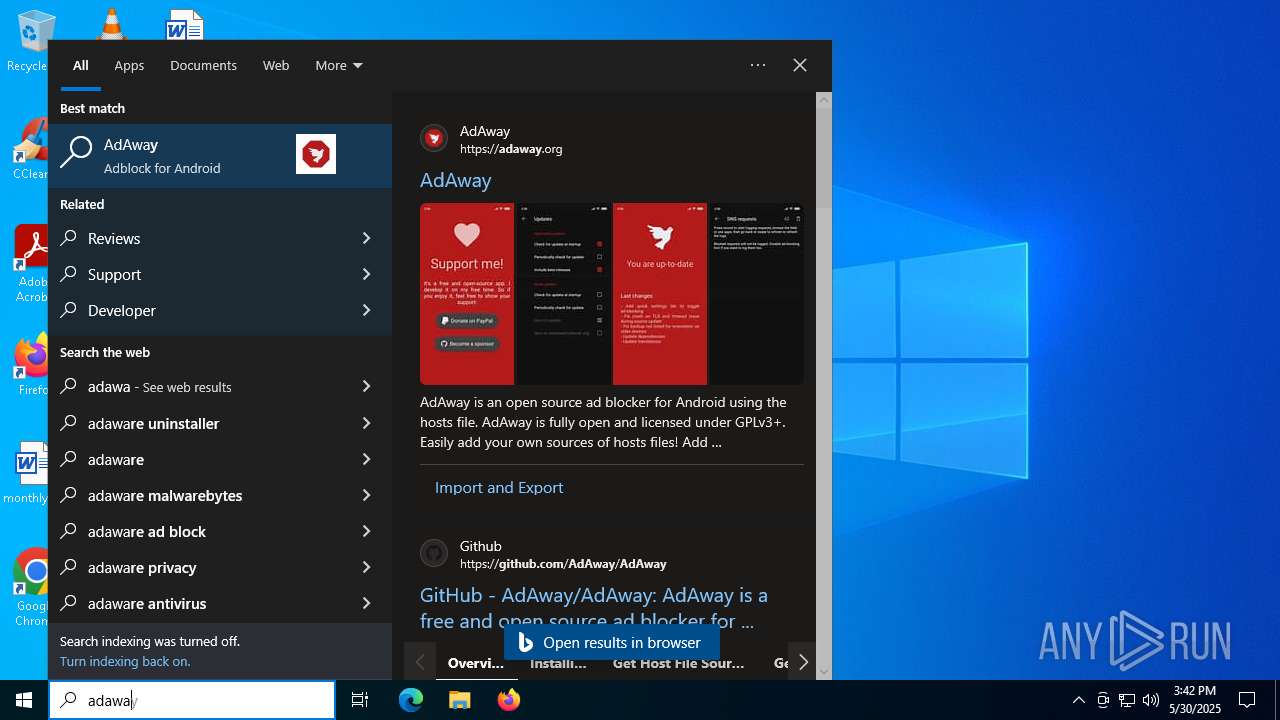
Task: Open the Recycle Bin desktop icon
Action: [x=30, y=38]
